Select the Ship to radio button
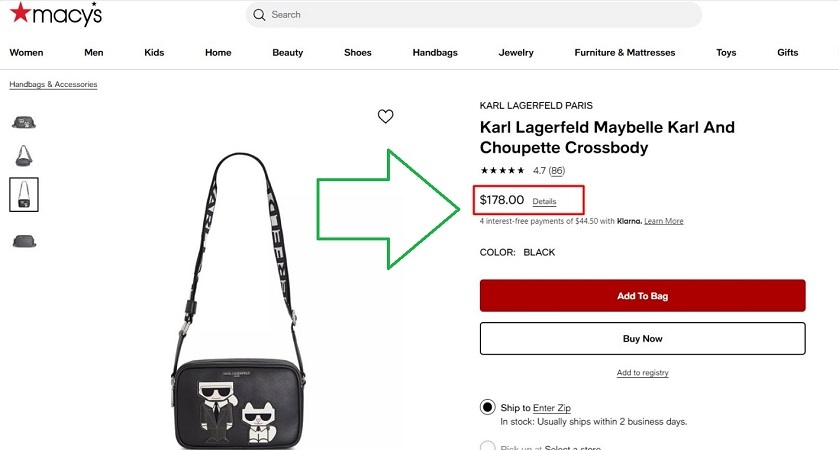Screen dimensions: 839x450 (x=487, y=407)
